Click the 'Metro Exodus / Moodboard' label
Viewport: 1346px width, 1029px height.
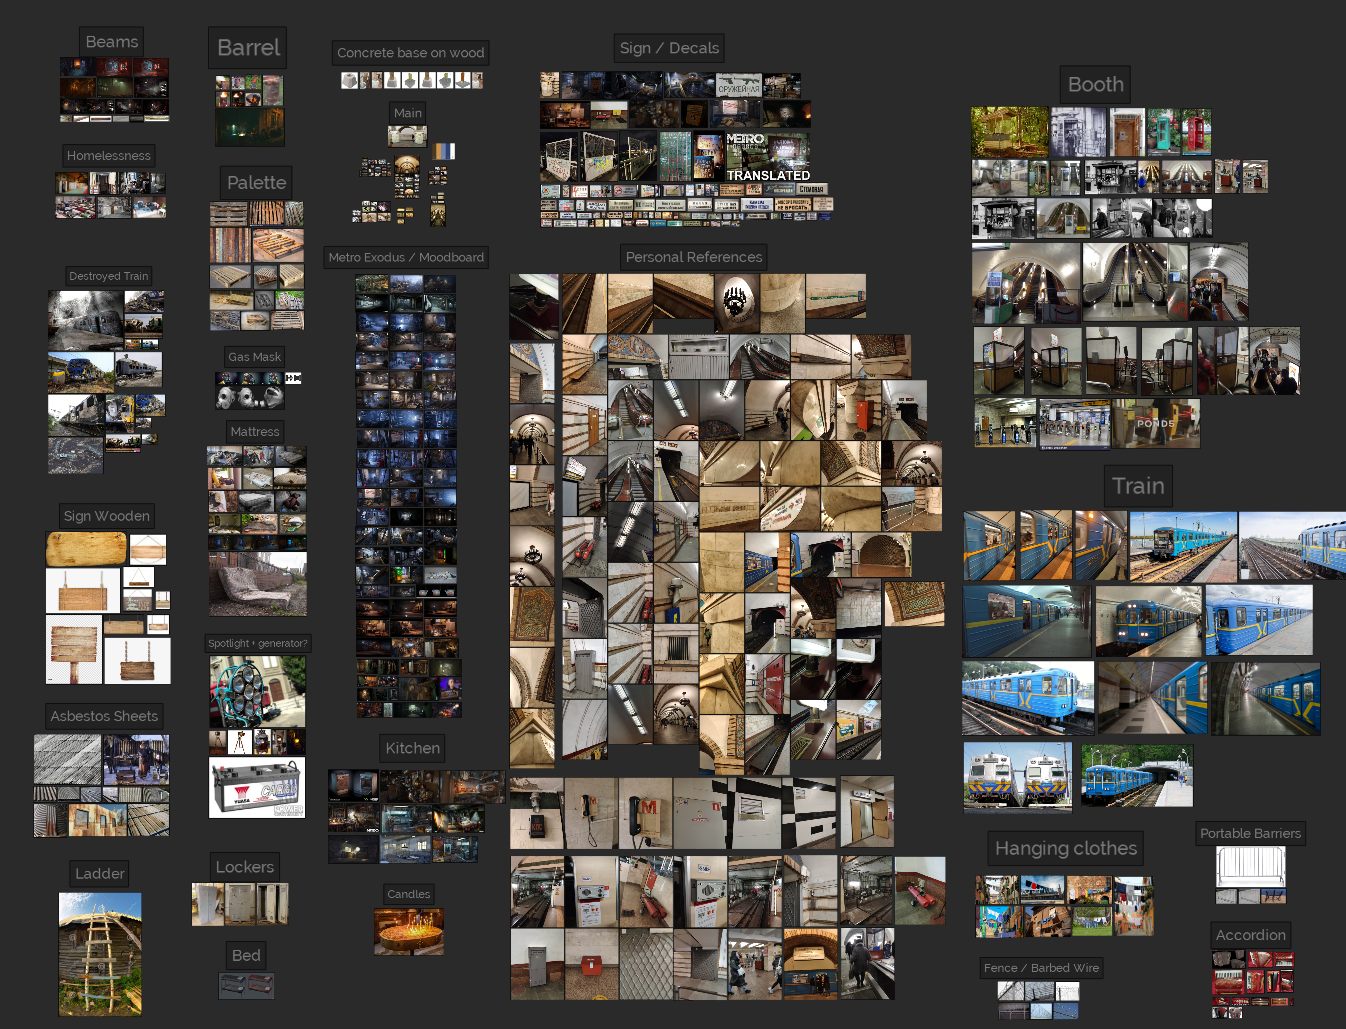tap(406, 257)
